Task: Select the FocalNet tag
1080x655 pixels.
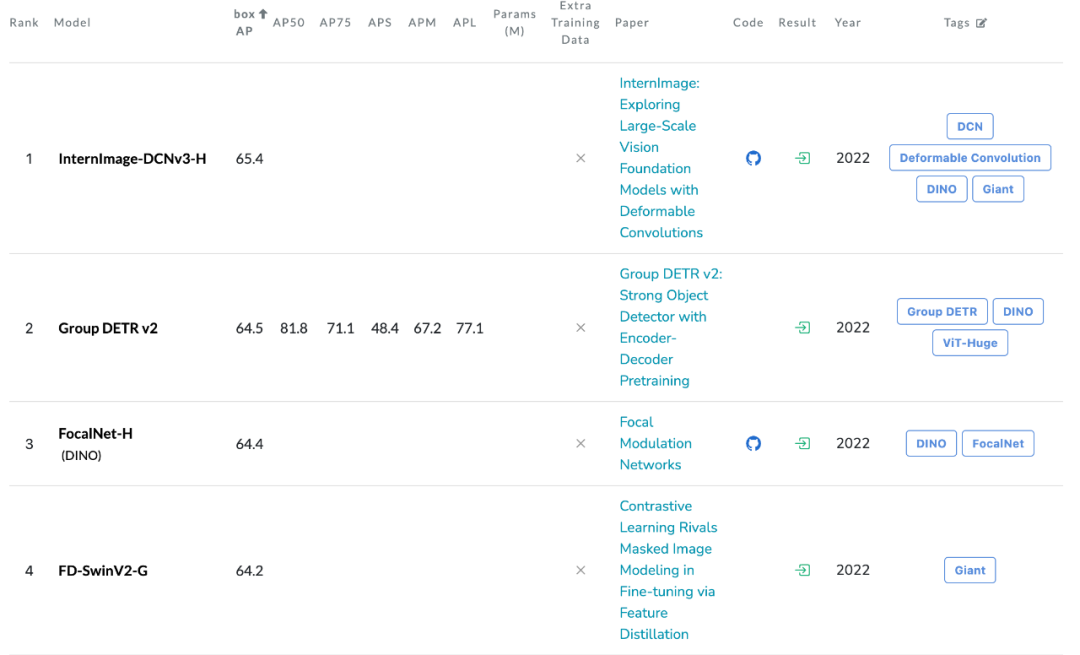Action: tap(998, 443)
